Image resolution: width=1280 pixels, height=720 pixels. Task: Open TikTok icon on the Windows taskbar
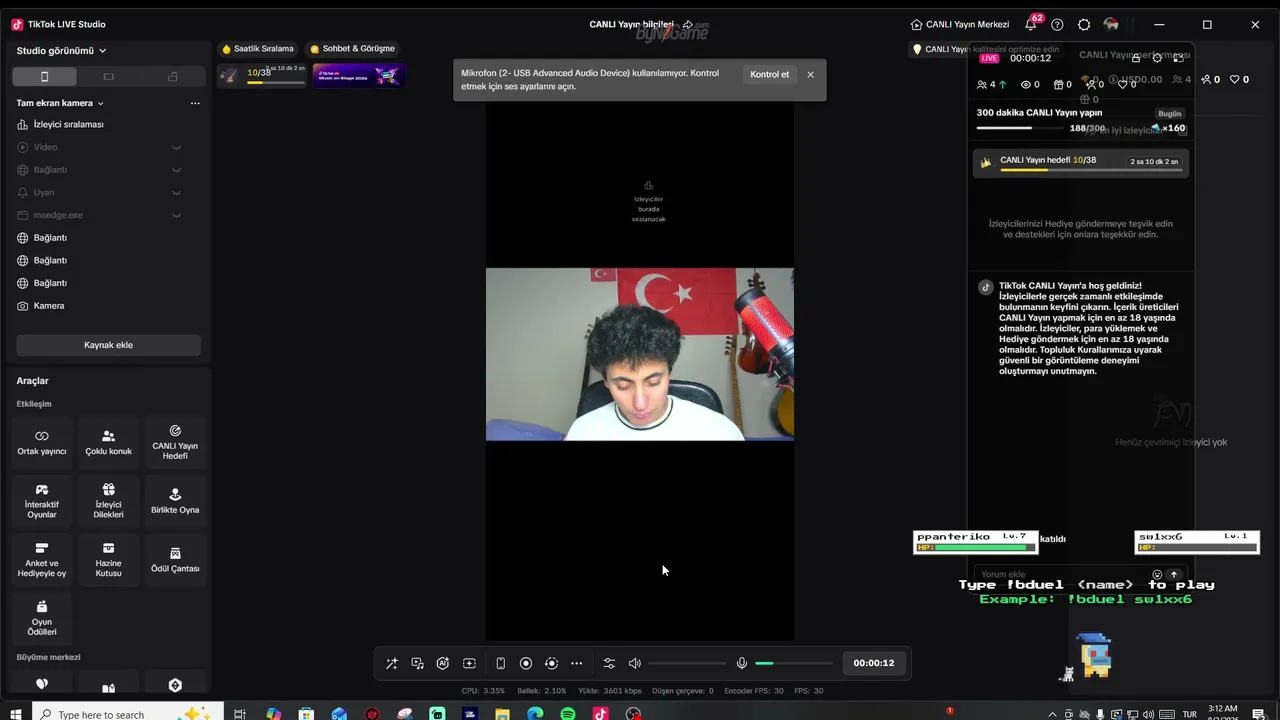(x=600, y=714)
